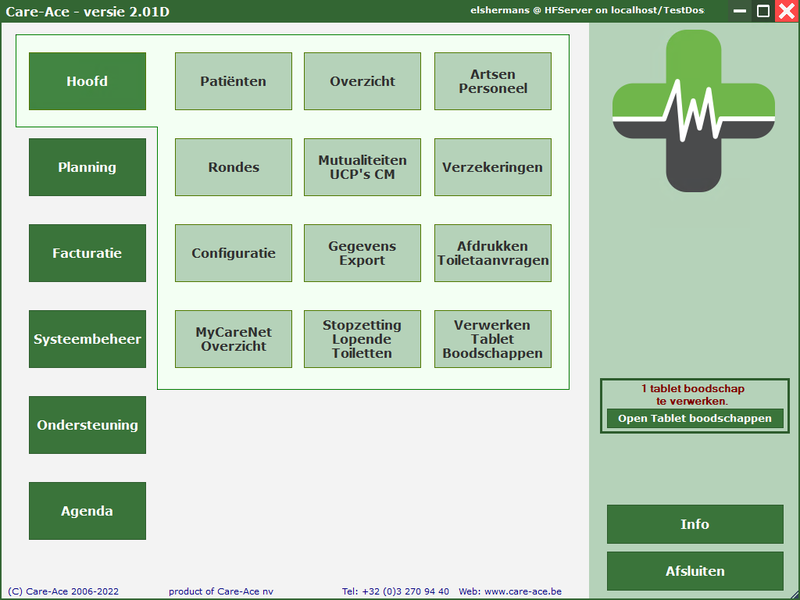Open Artsen Personeel
This screenshot has height=600, width=800.
click(492, 81)
